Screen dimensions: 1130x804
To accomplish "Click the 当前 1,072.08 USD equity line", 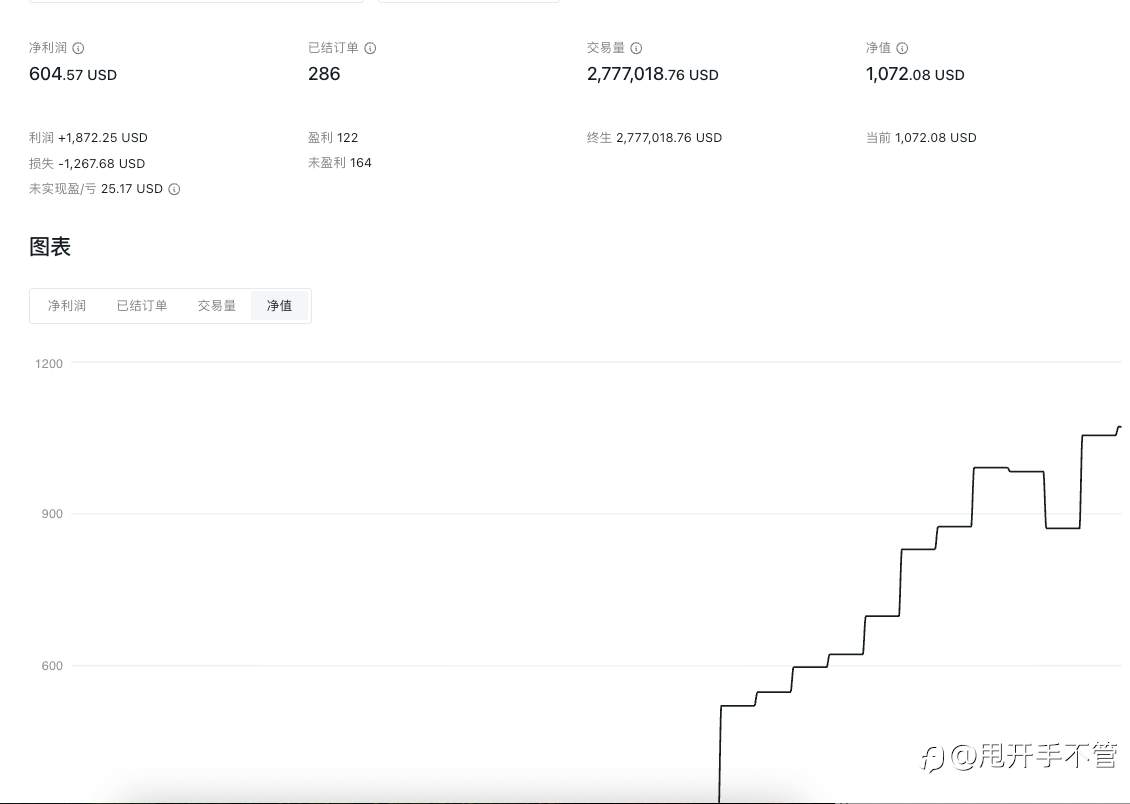I will point(921,138).
